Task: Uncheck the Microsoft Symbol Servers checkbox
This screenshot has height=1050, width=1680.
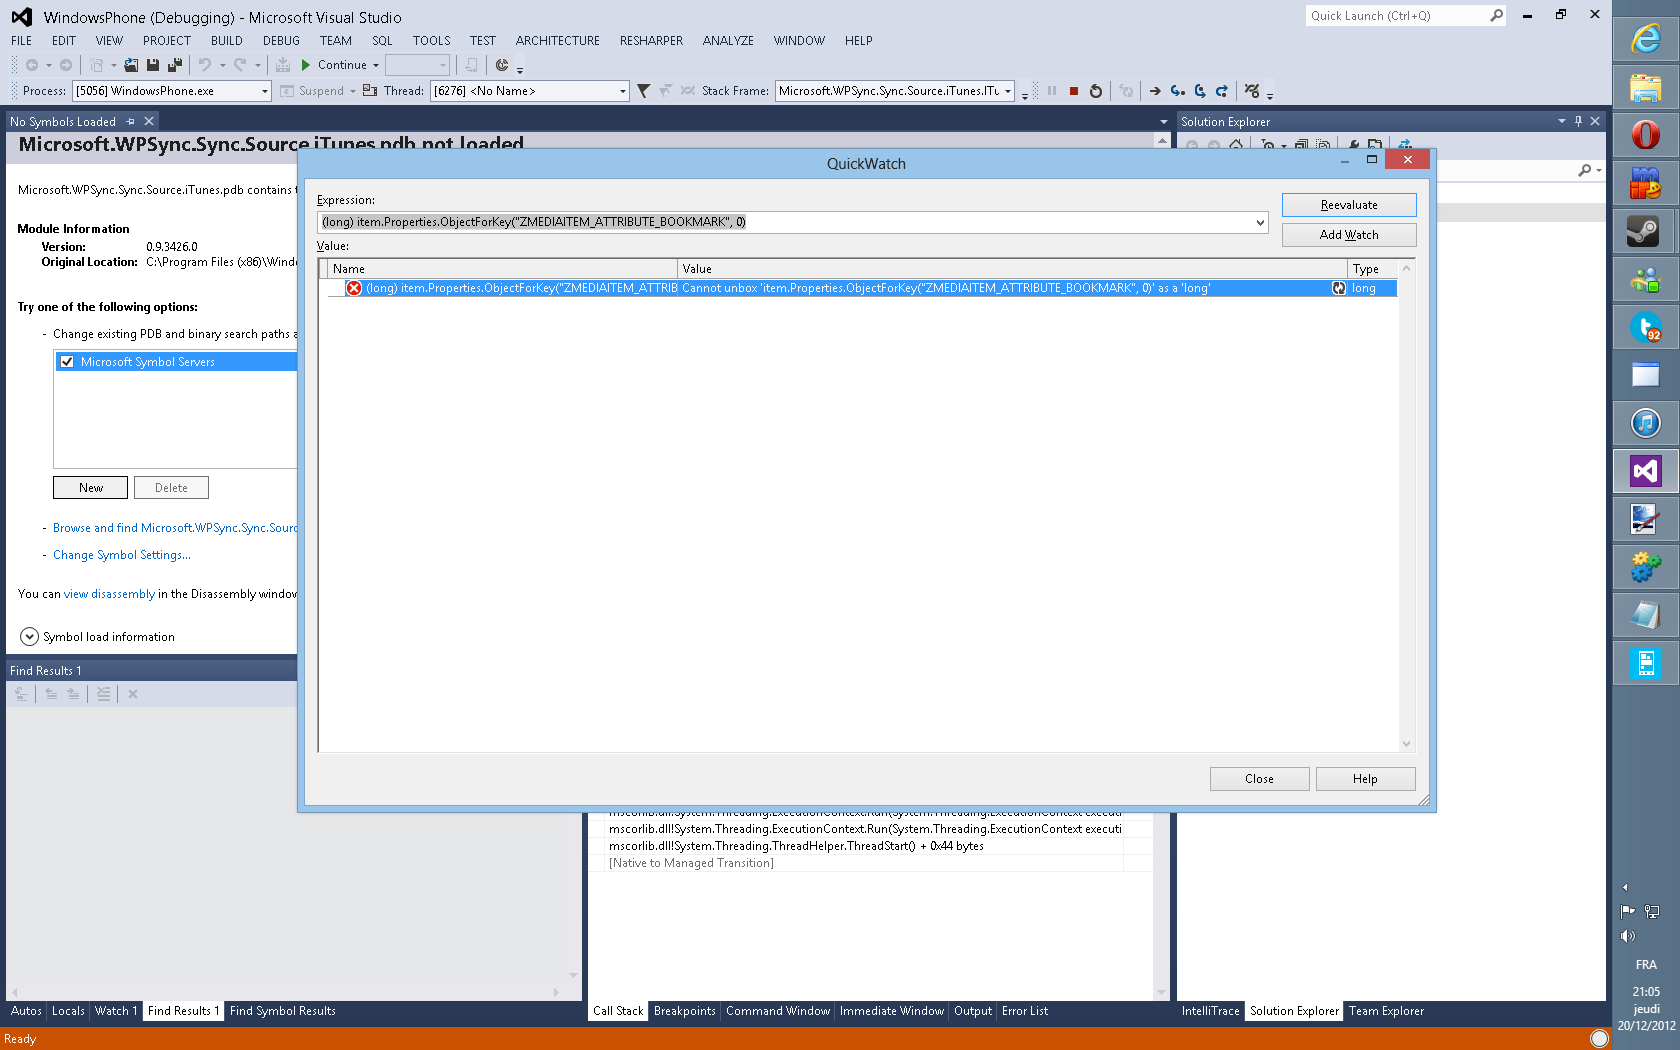Action: click(67, 362)
